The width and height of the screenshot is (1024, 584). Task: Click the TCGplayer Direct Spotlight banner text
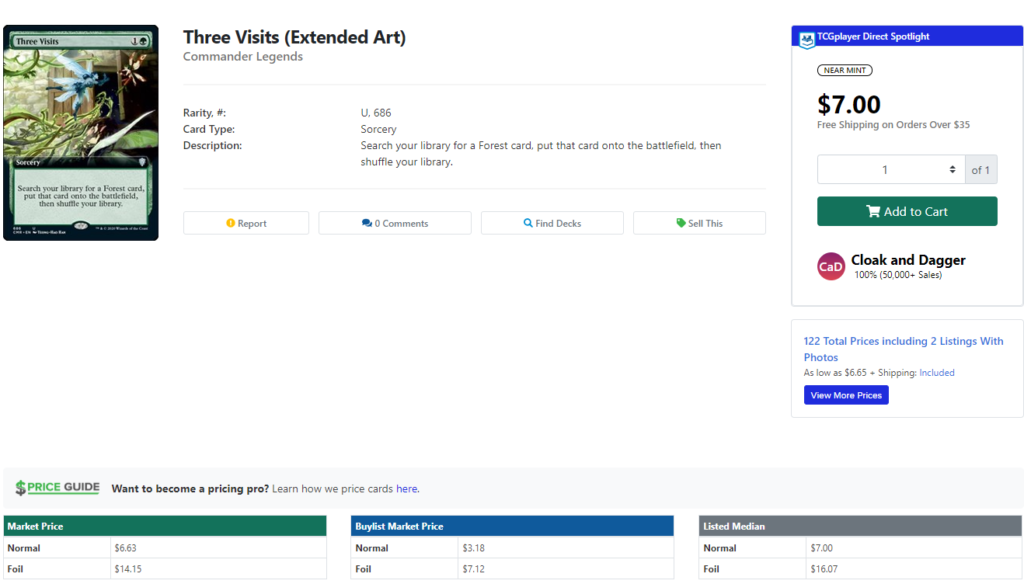pos(873,37)
